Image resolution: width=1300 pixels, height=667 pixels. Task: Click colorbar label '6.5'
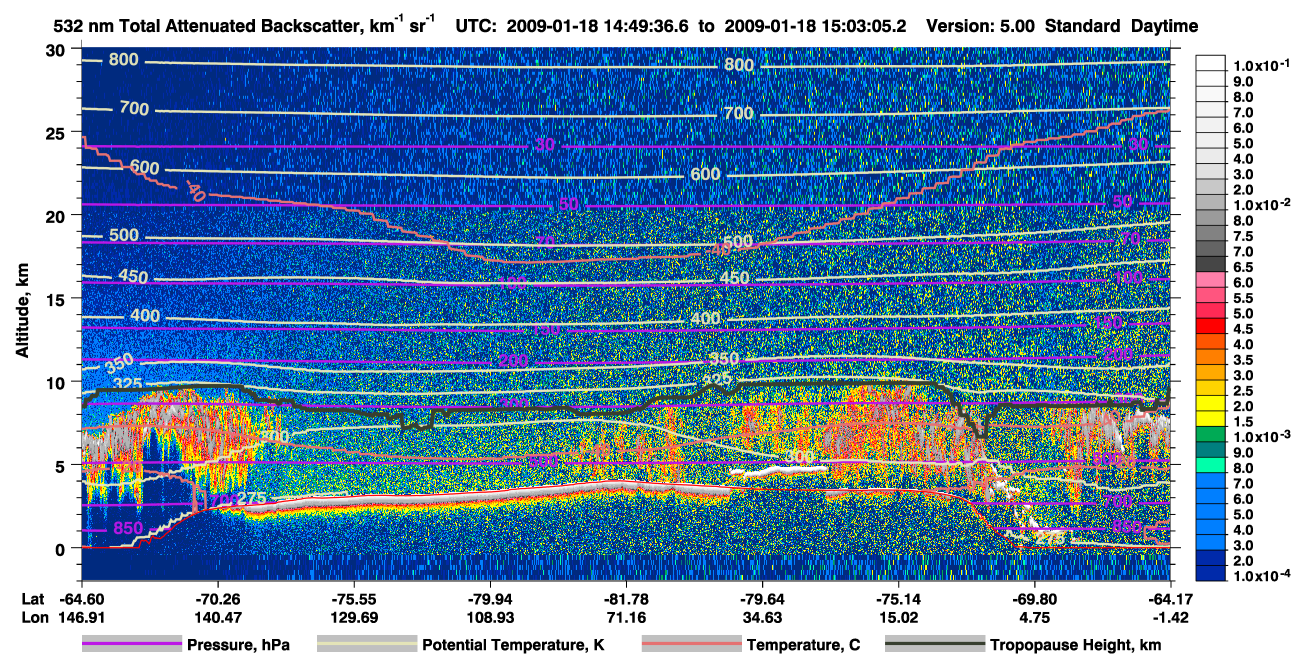click(x=1243, y=266)
